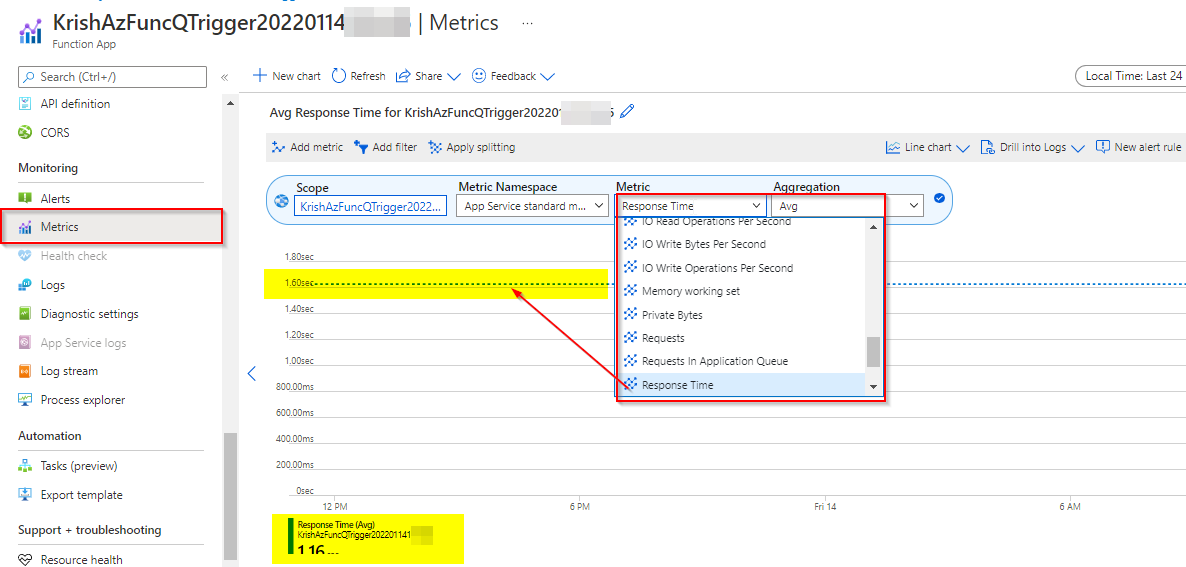
Task: Click the metric list scrollbar thumb
Action: (874, 352)
